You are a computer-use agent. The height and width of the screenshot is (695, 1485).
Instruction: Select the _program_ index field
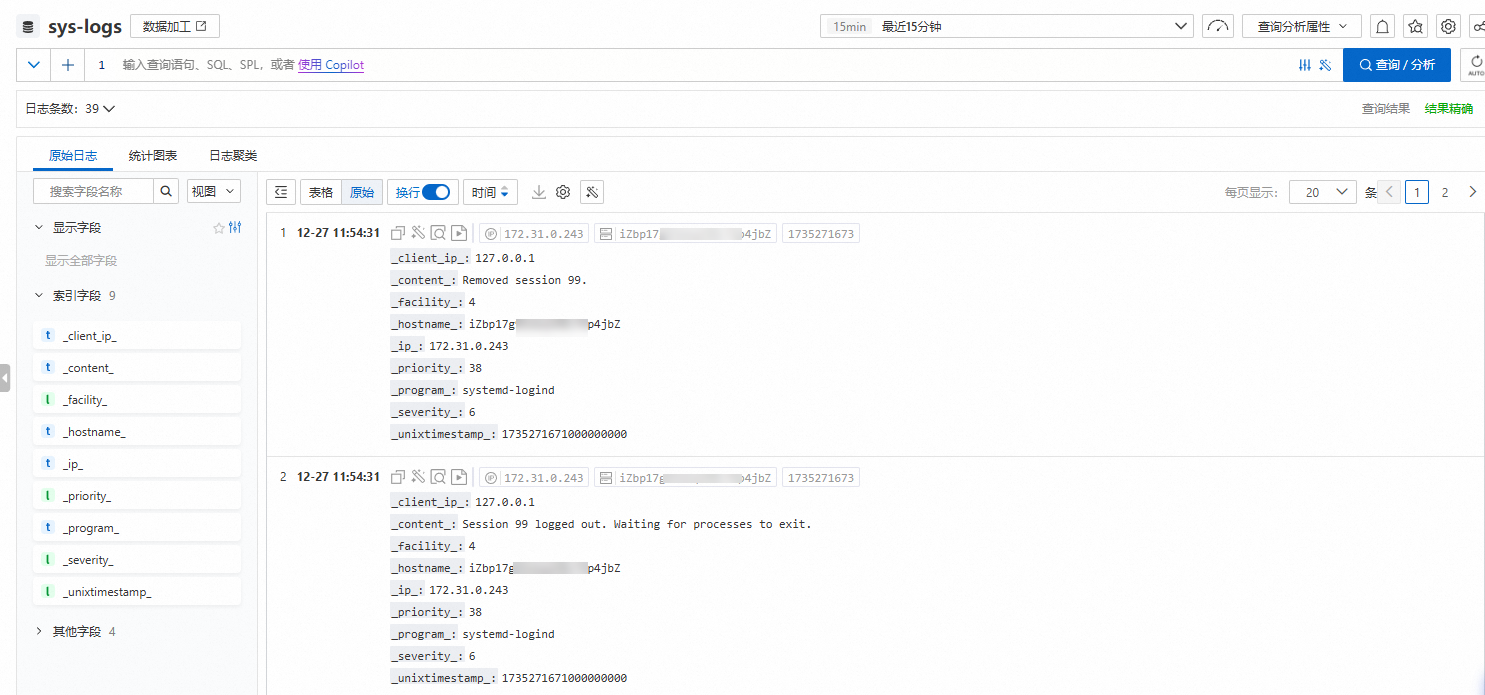pyautogui.click(x=137, y=528)
